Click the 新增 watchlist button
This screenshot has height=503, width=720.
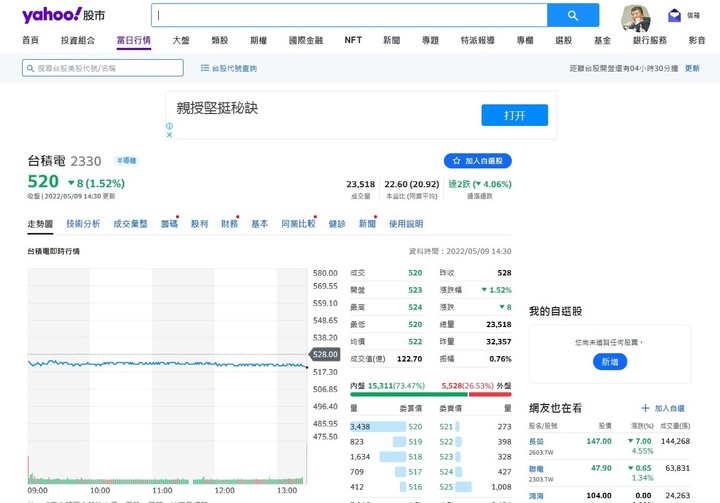610,362
